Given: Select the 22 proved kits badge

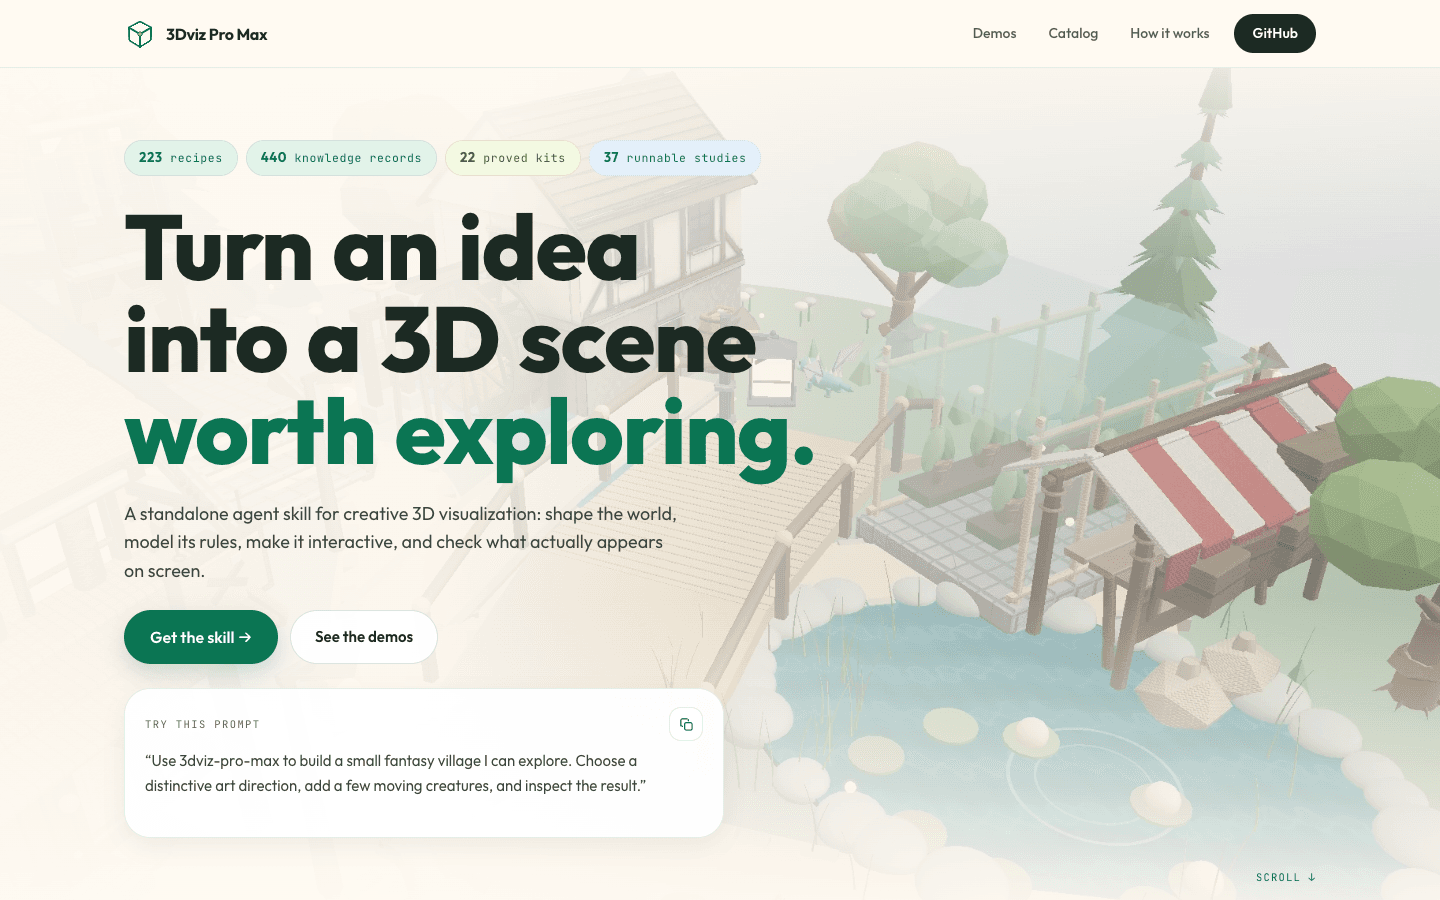Looking at the screenshot, I should 513,158.
